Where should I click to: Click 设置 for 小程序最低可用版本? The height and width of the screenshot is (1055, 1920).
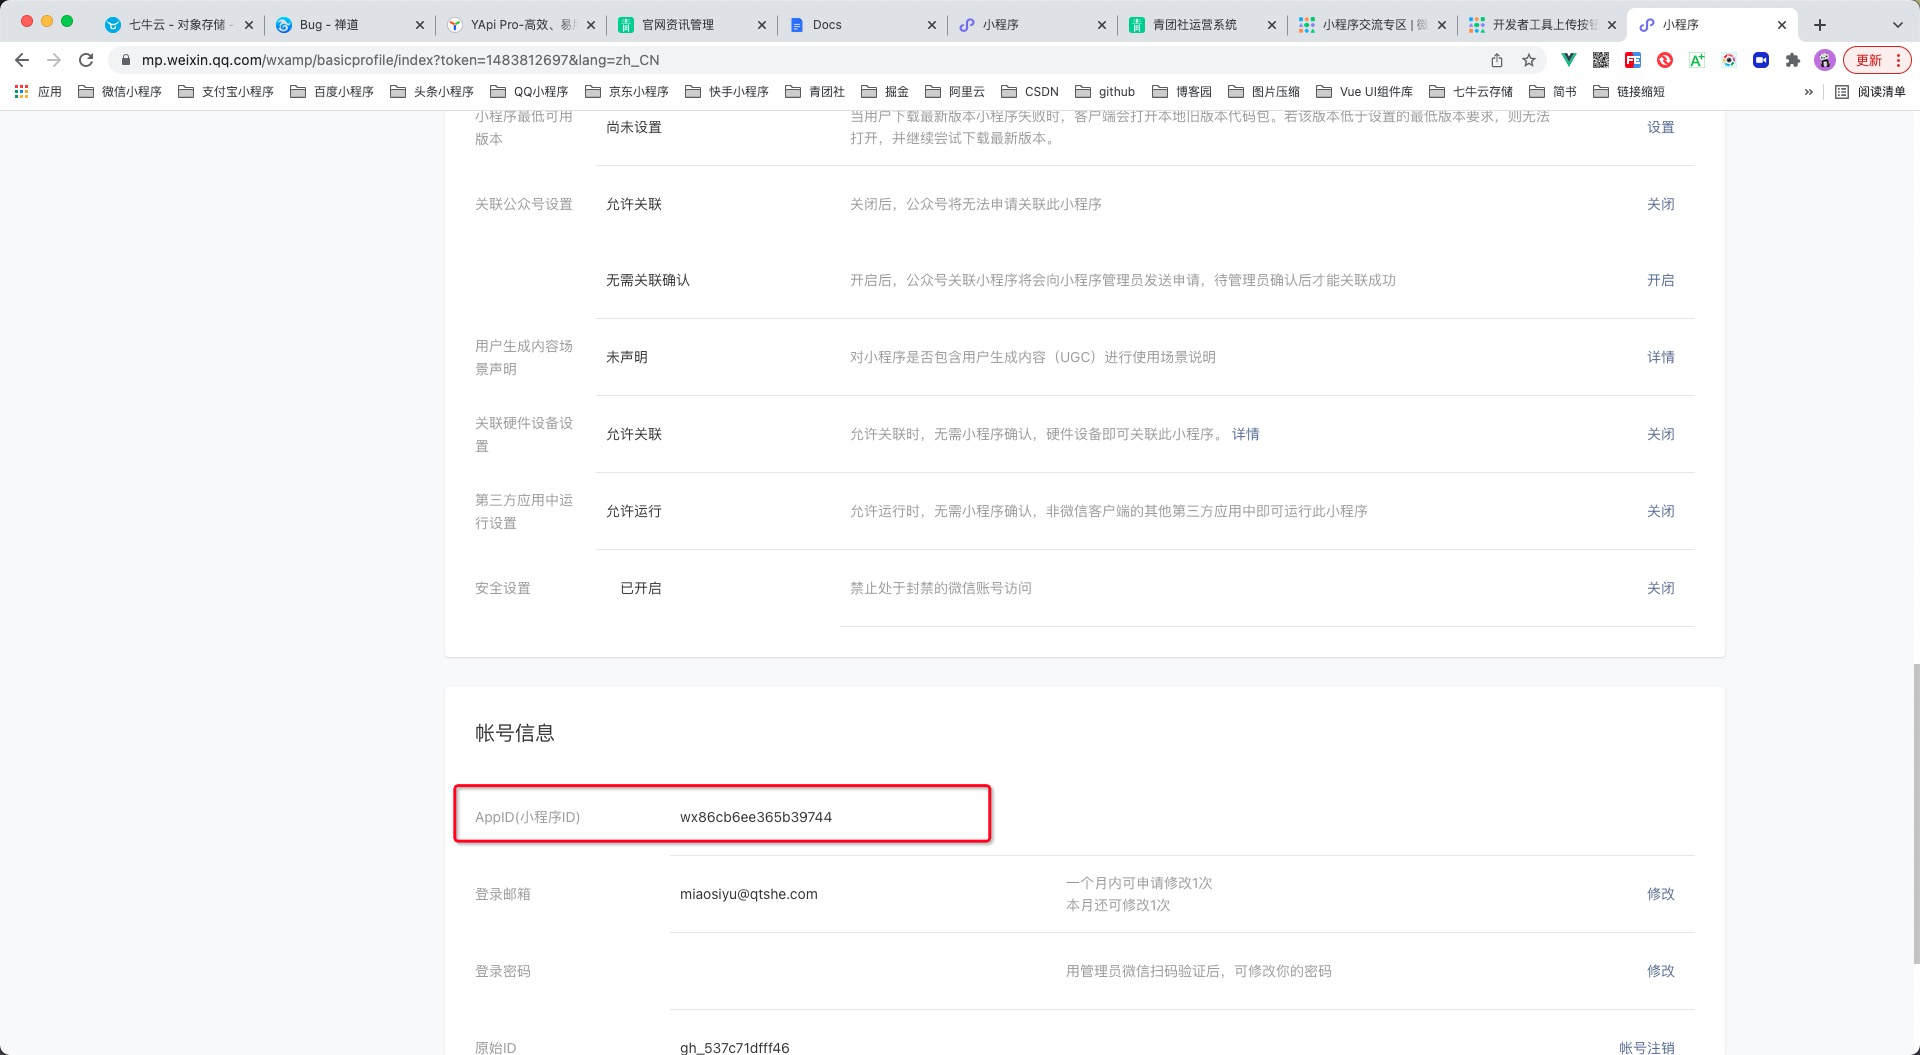1660,127
